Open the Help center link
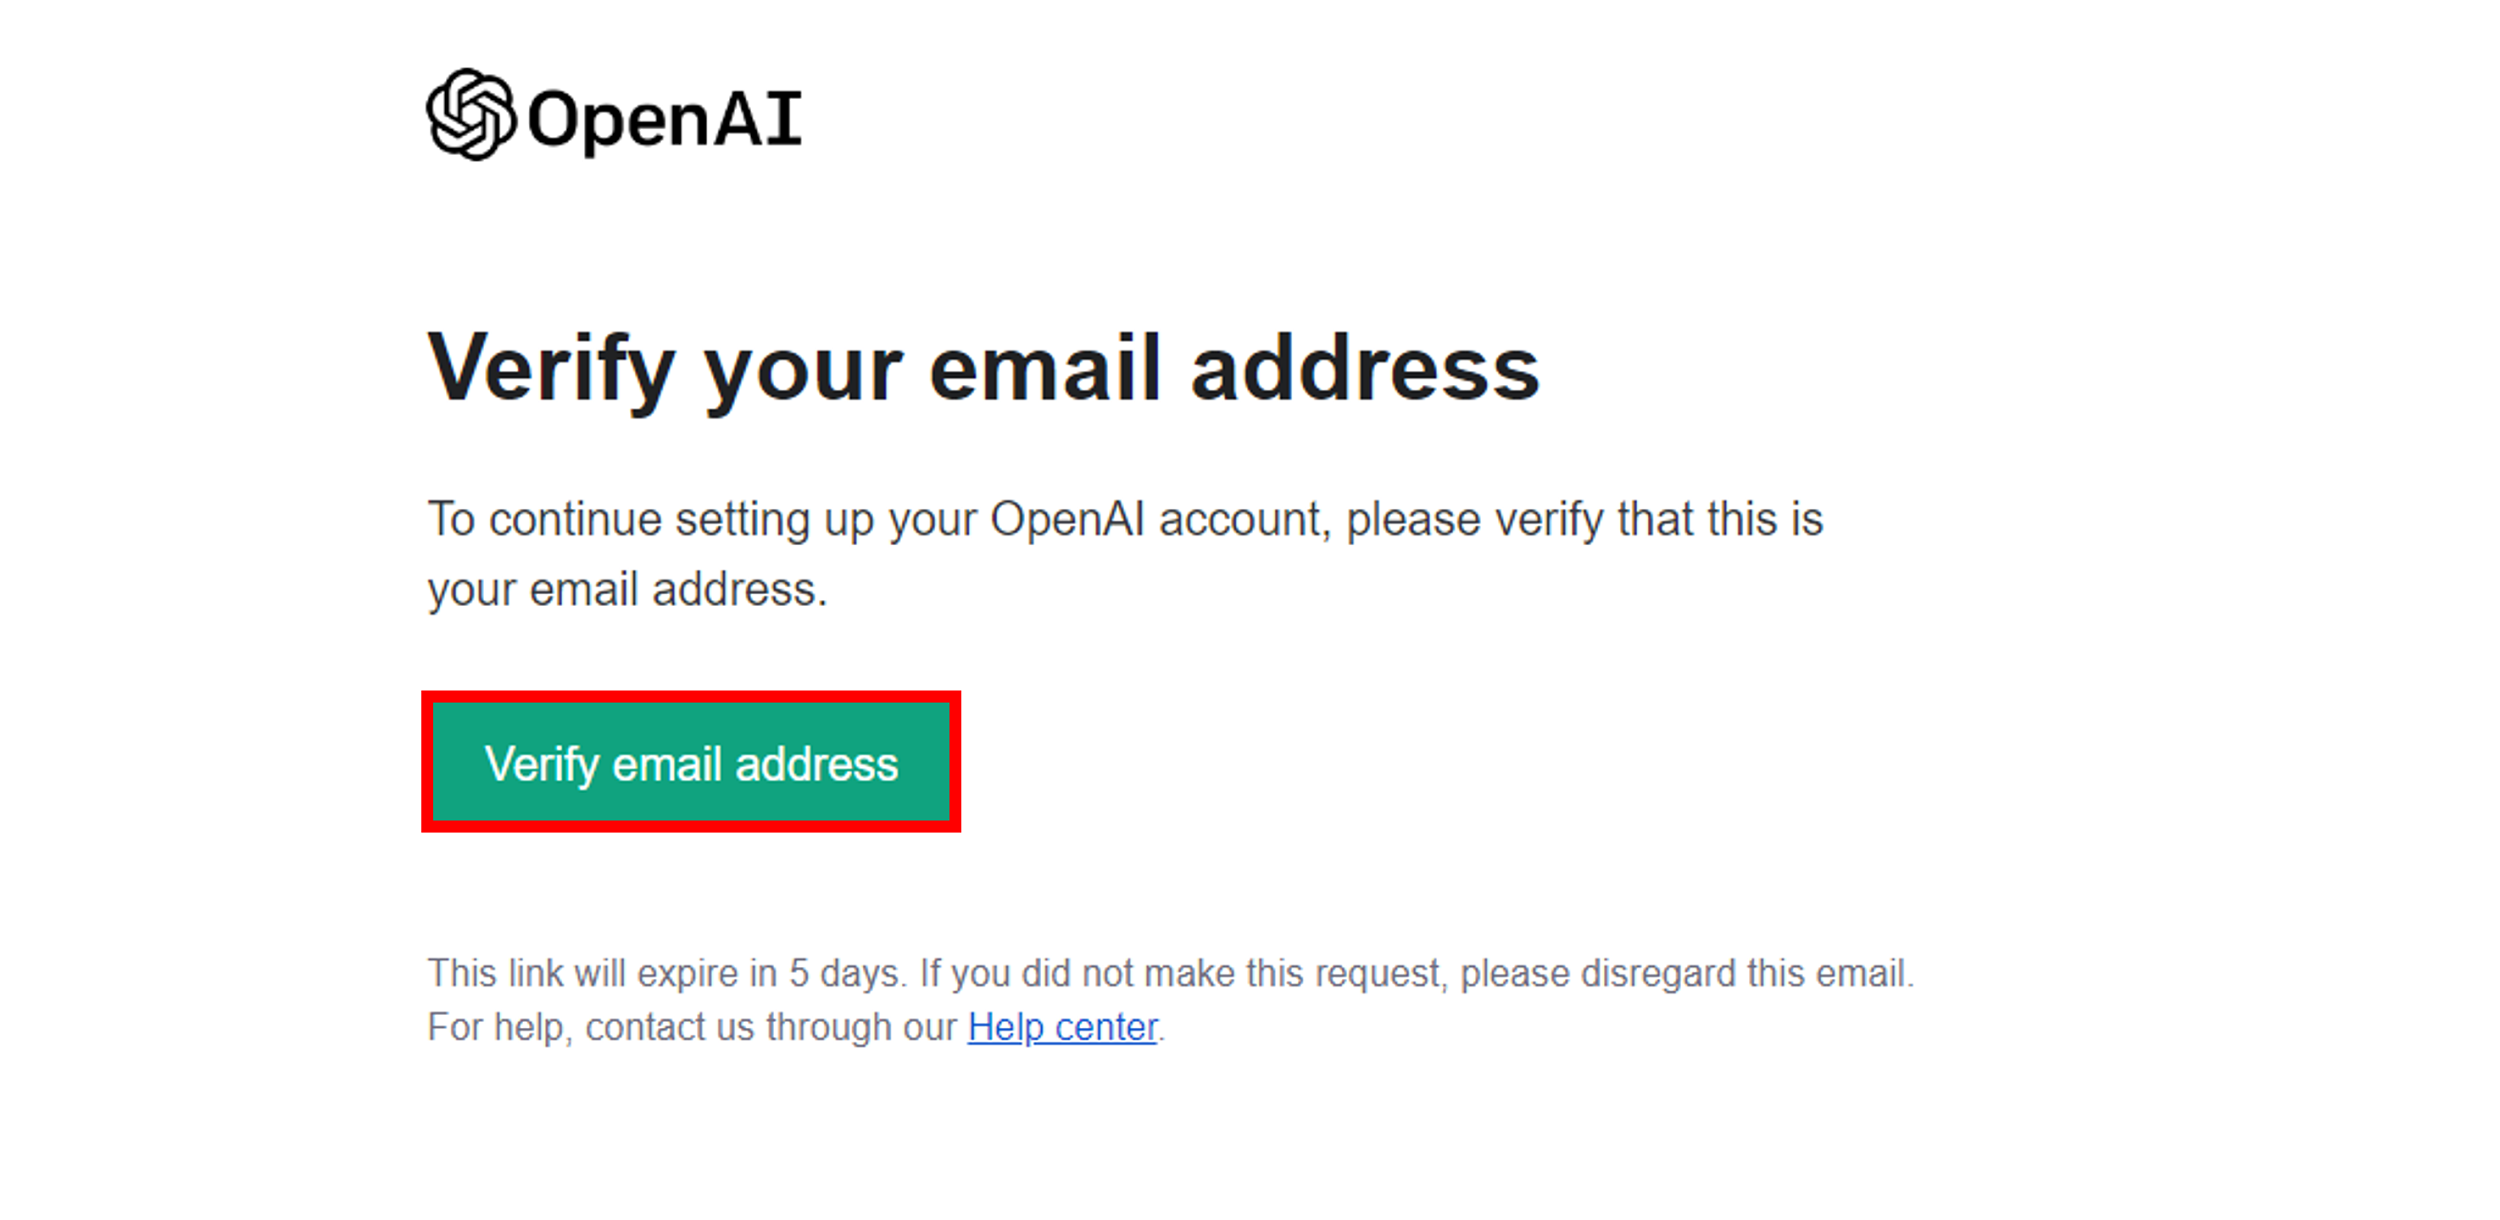The height and width of the screenshot is (1220, 2500). pyautogui.click(x=1062, y=1027)
